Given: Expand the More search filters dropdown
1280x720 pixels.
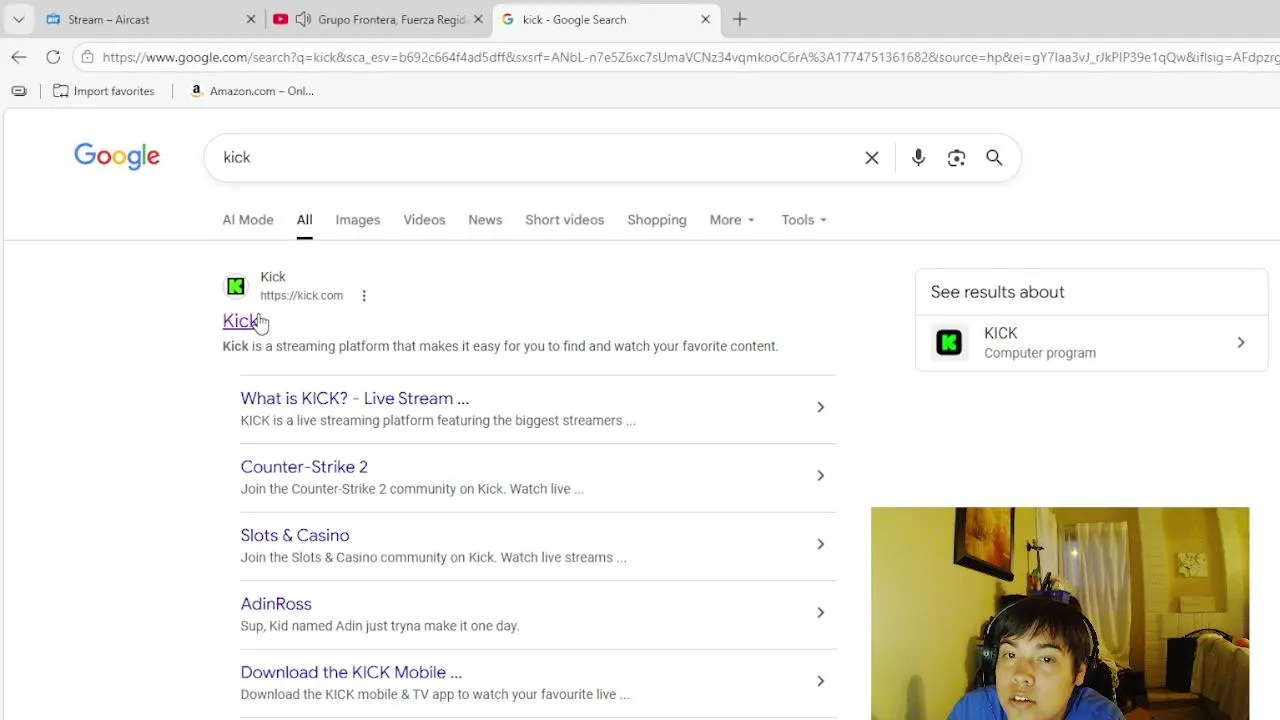Looking at the screenshot, I should (x=732, y=220).
